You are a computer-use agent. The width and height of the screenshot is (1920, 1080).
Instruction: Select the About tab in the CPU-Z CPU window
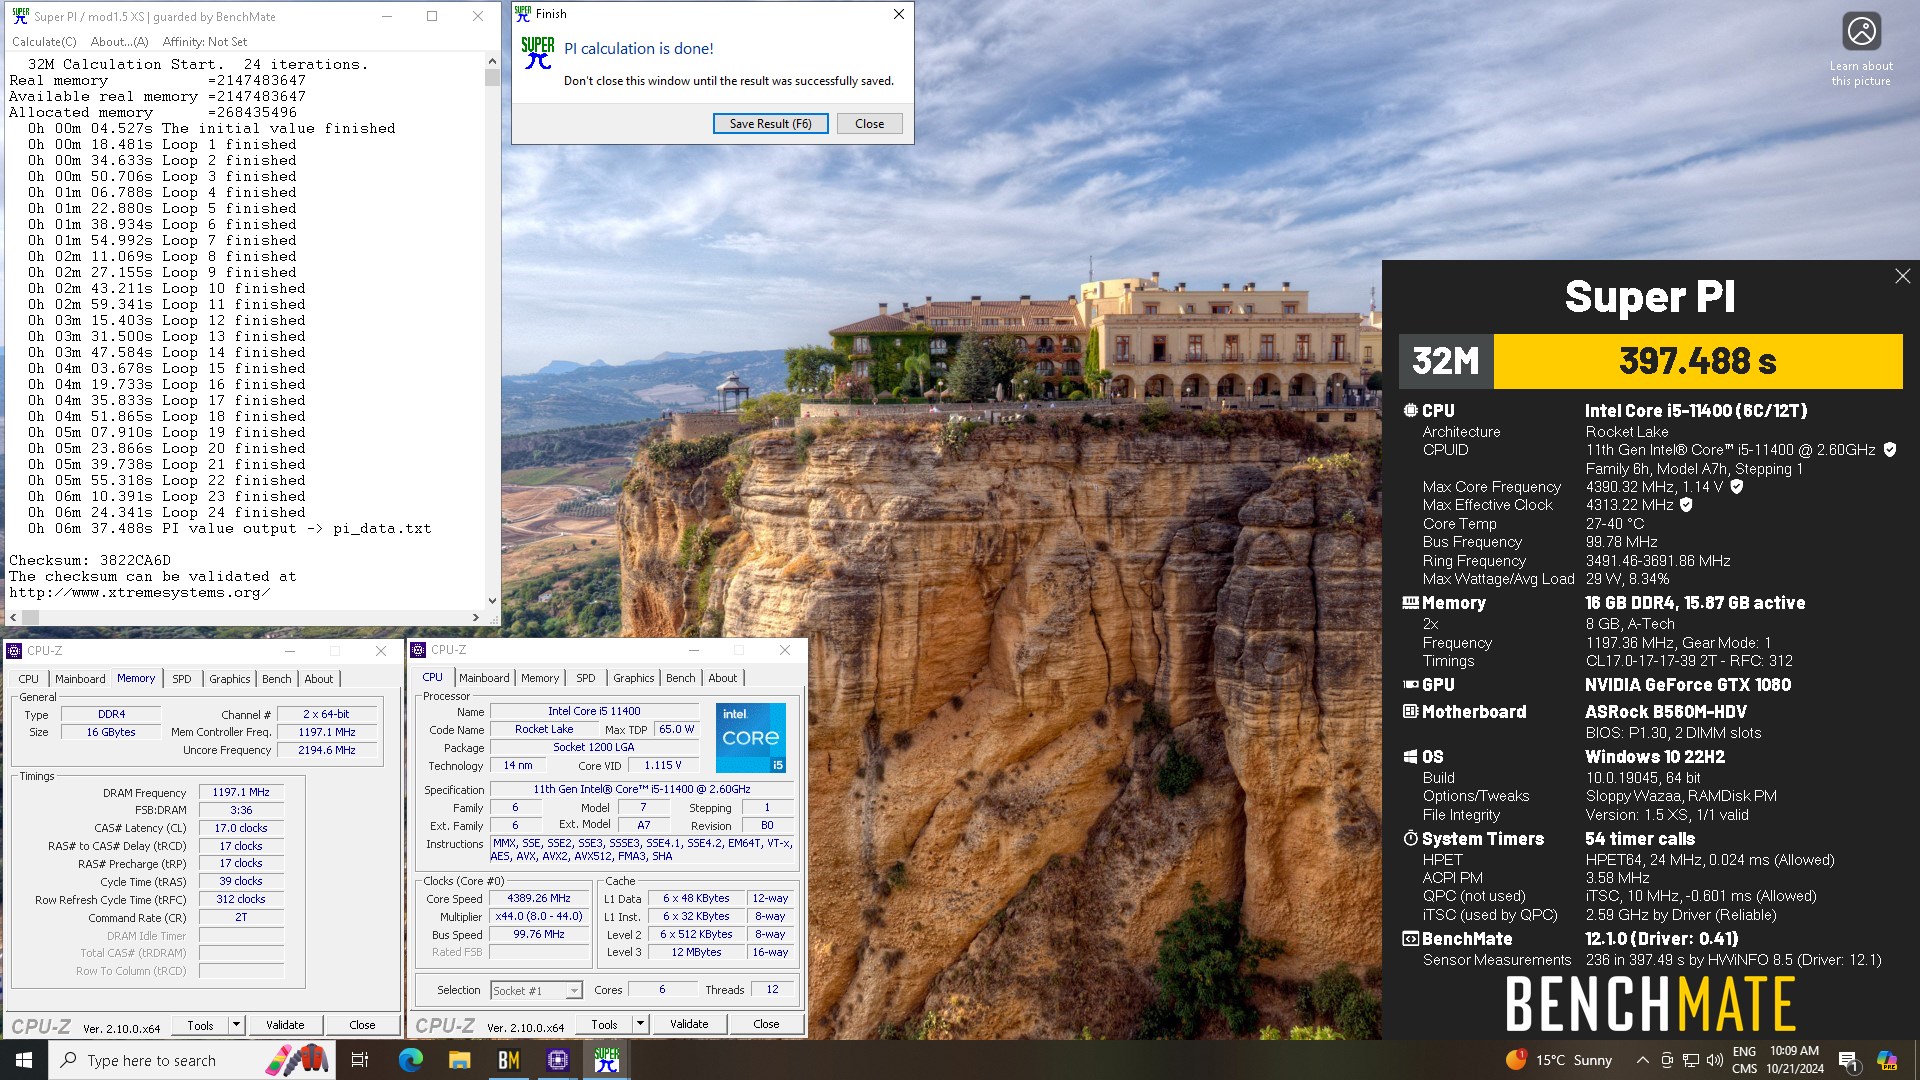723,678
